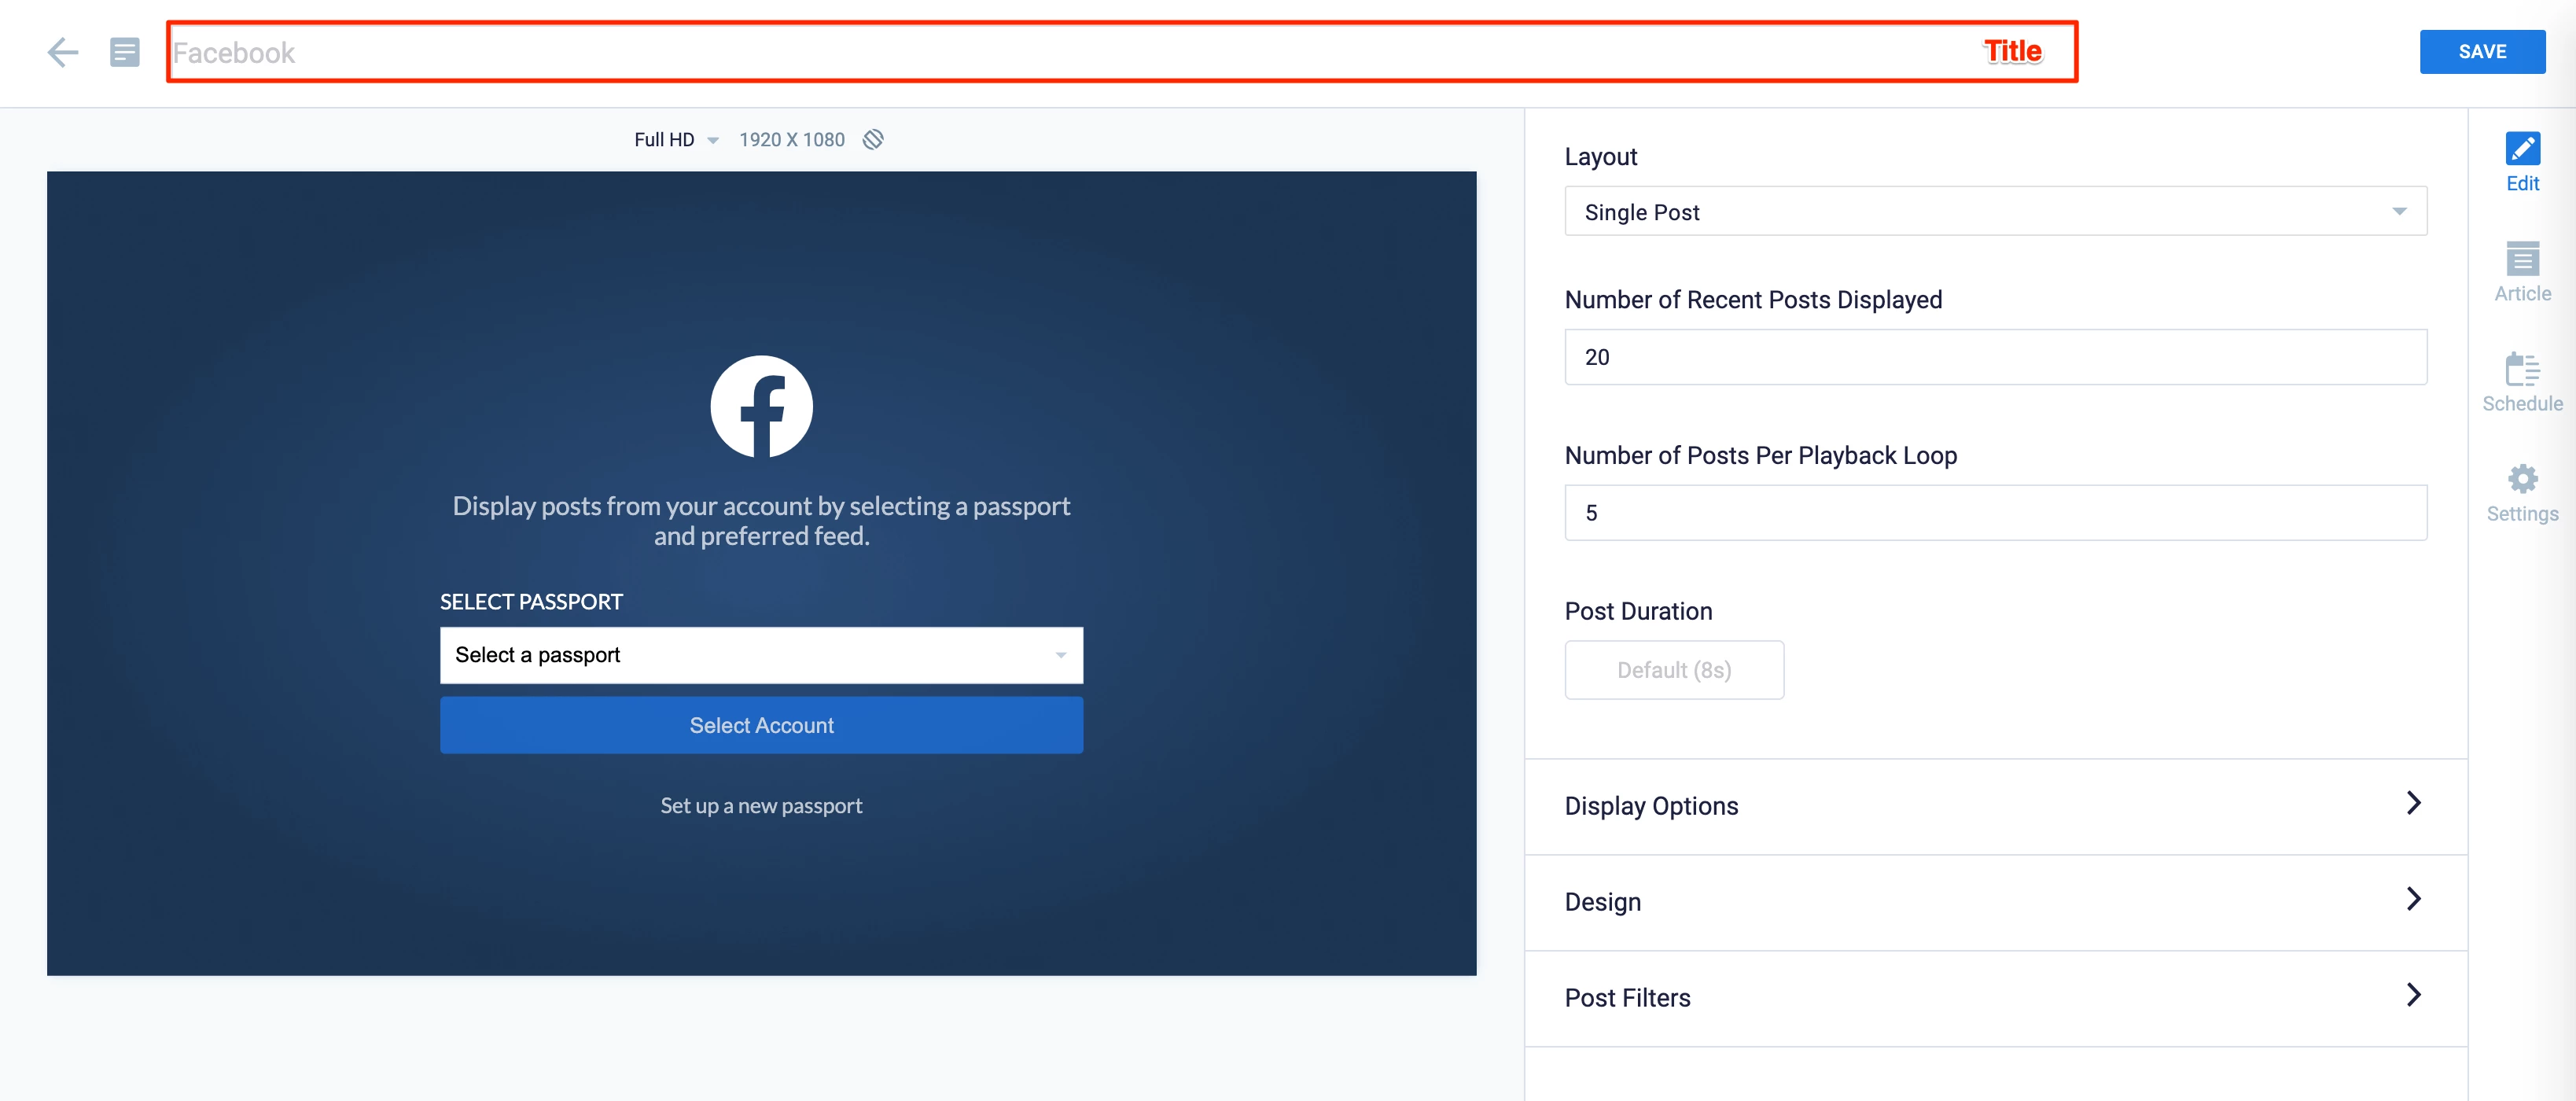Follow the Set up a new passport link
The width and height of the screenshot is (2576, 1101).
click(761, 806)
